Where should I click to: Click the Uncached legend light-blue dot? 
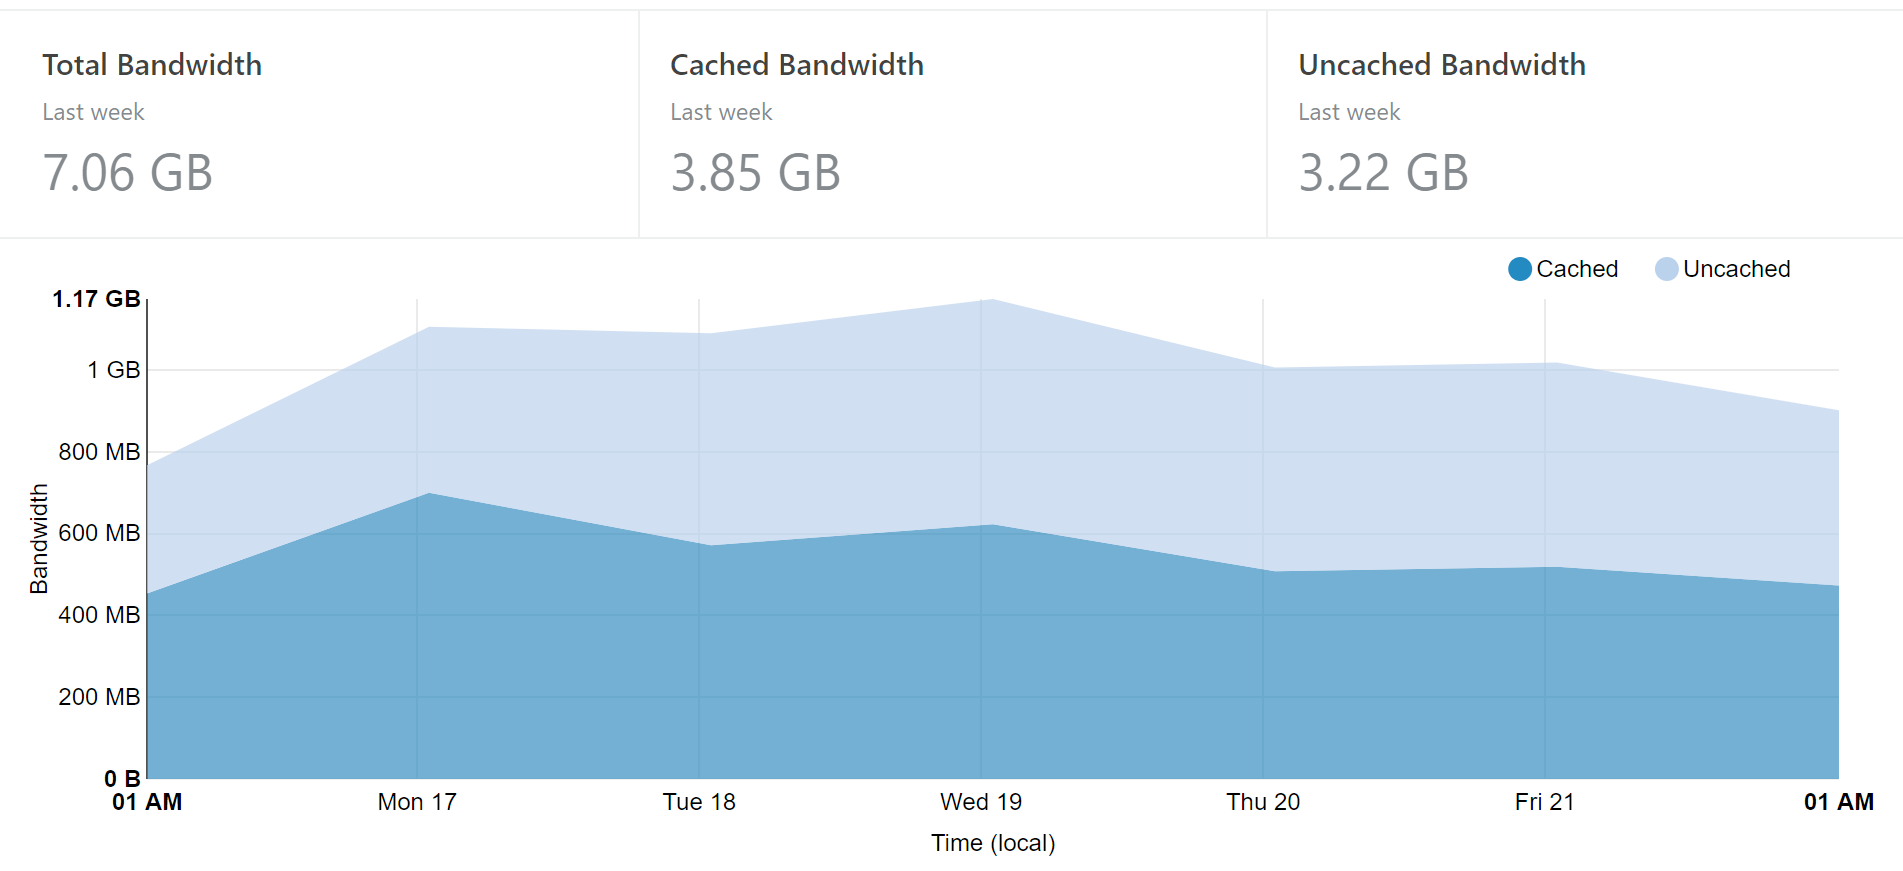coord(1666,269)
